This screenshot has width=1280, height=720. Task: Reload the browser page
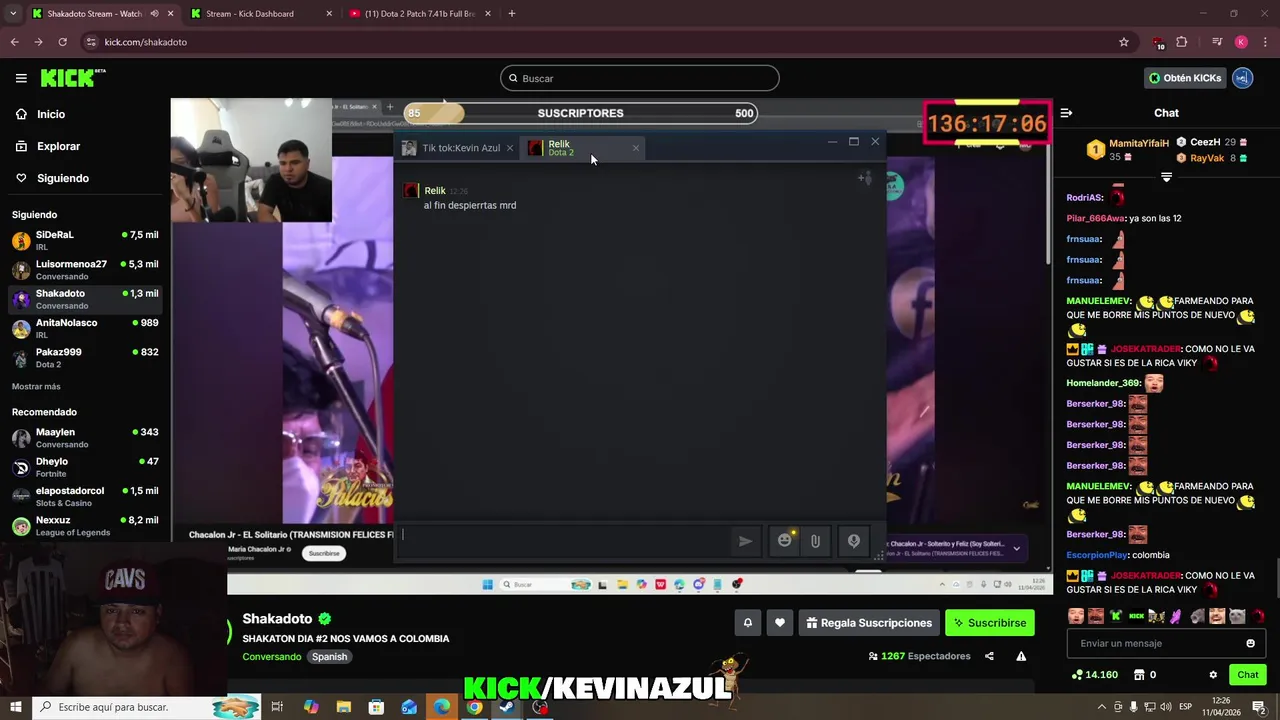click(62, 42)
